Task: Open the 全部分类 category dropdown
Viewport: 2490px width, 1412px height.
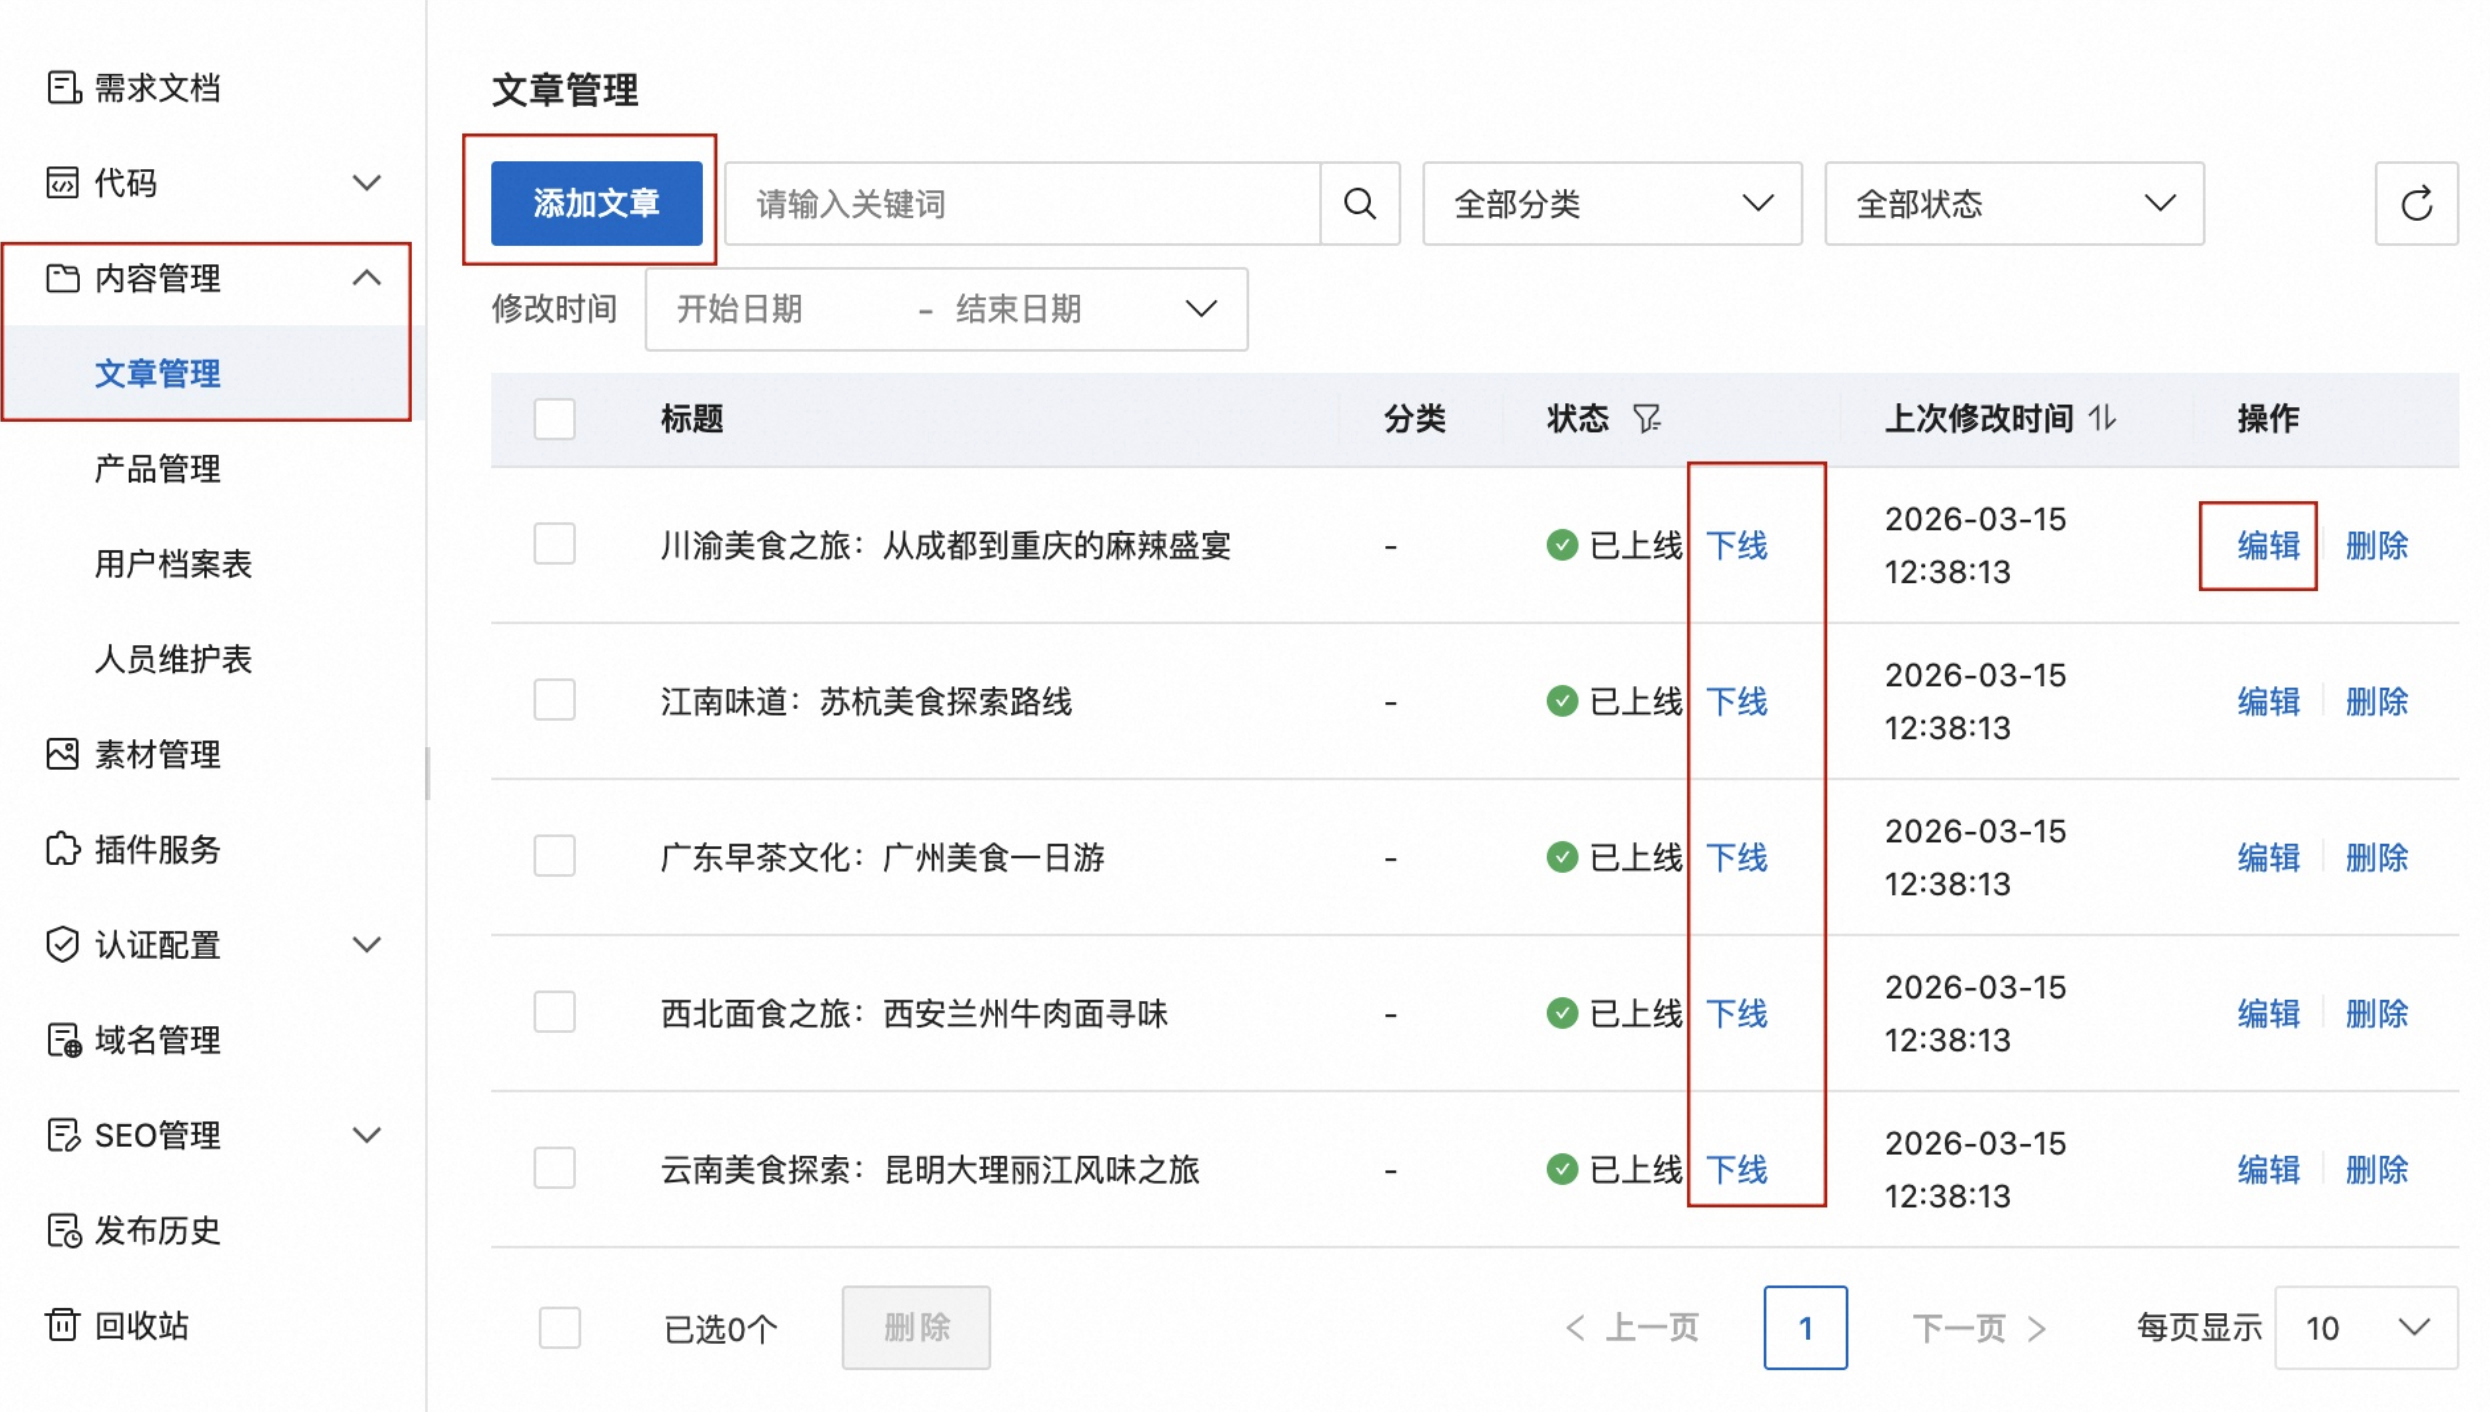Action: click(1612, 204)
